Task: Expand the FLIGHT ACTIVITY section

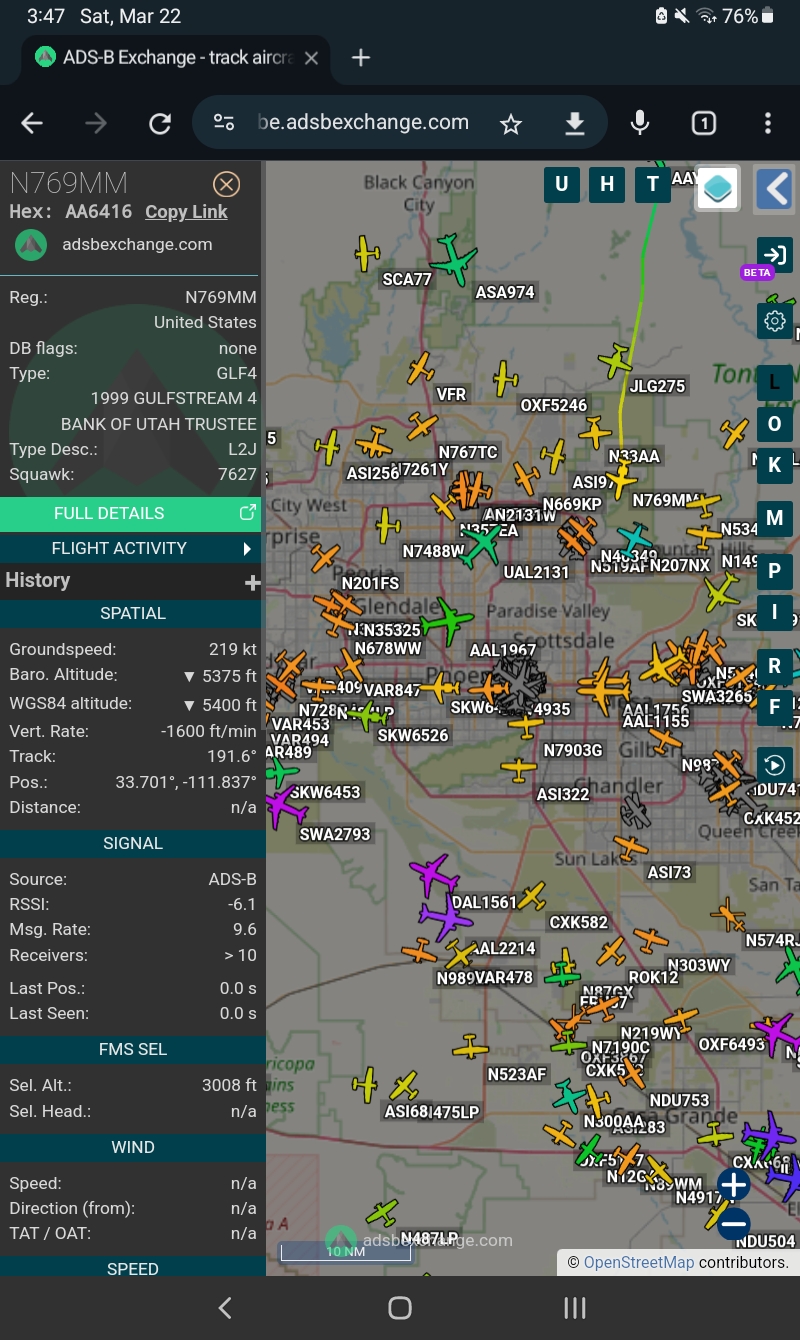Action: coord(130,548)
